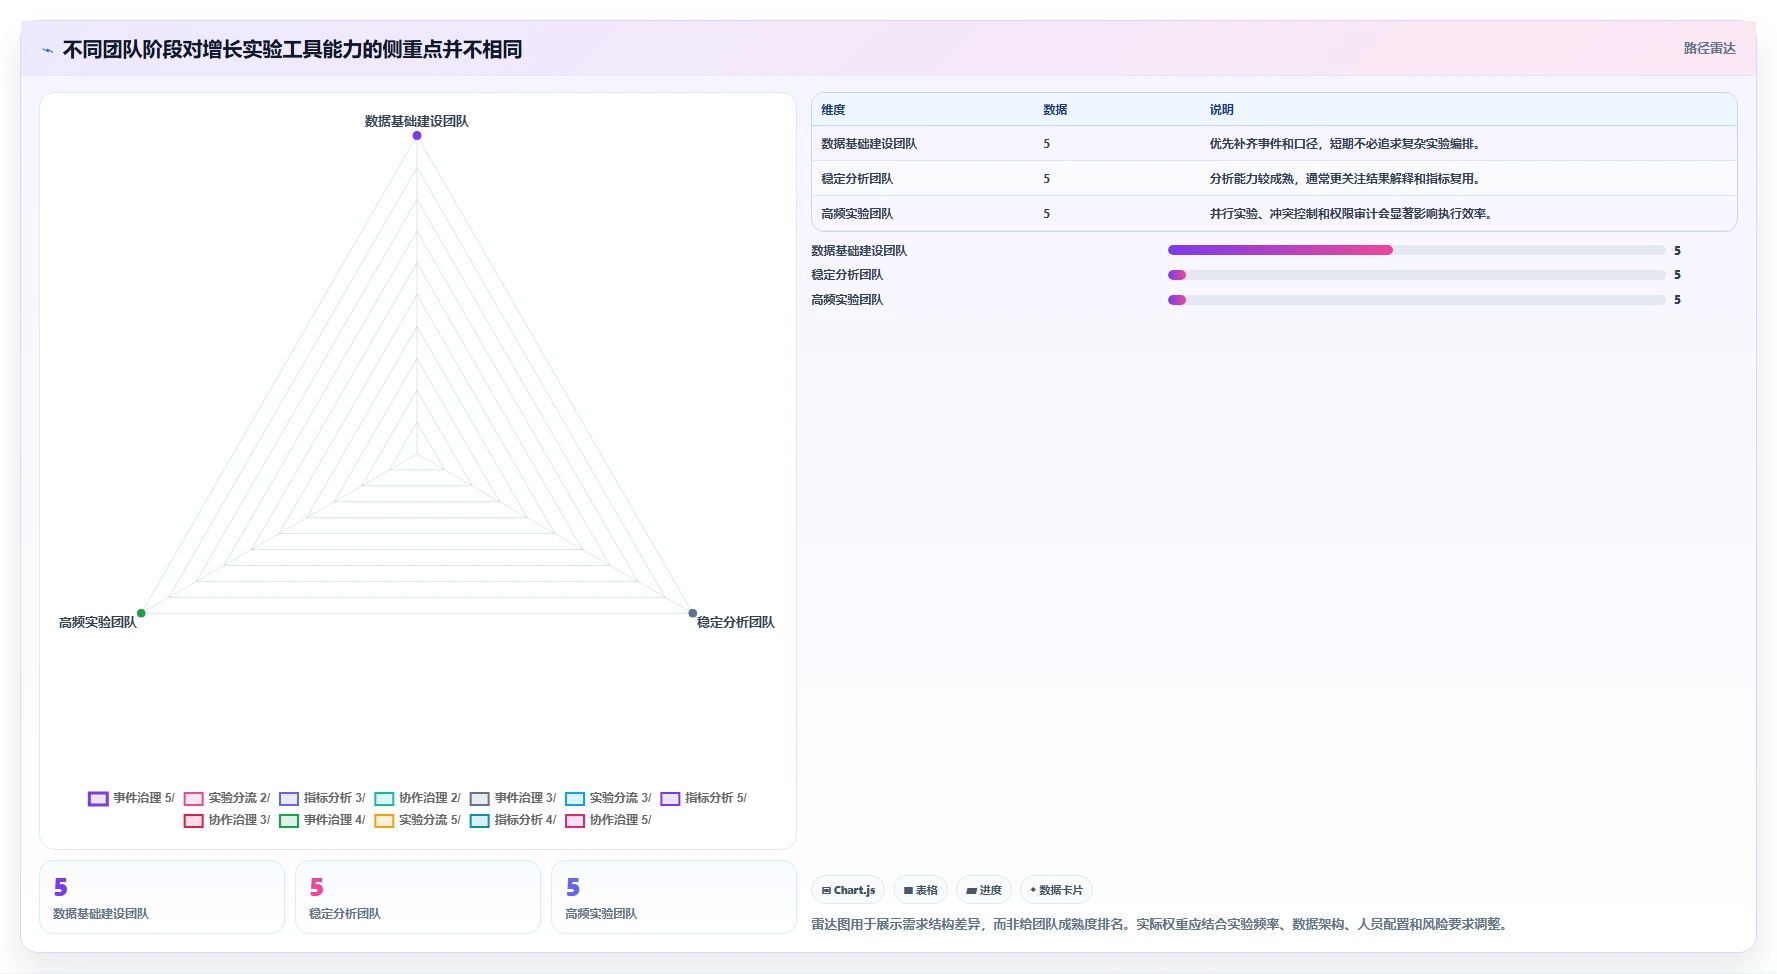Image resolution: width=1777 pixels, height=974 pixels.
Task: Click the footnote starting 雷达图用于展示需求结构差异
Action: tap(1160, 924)
